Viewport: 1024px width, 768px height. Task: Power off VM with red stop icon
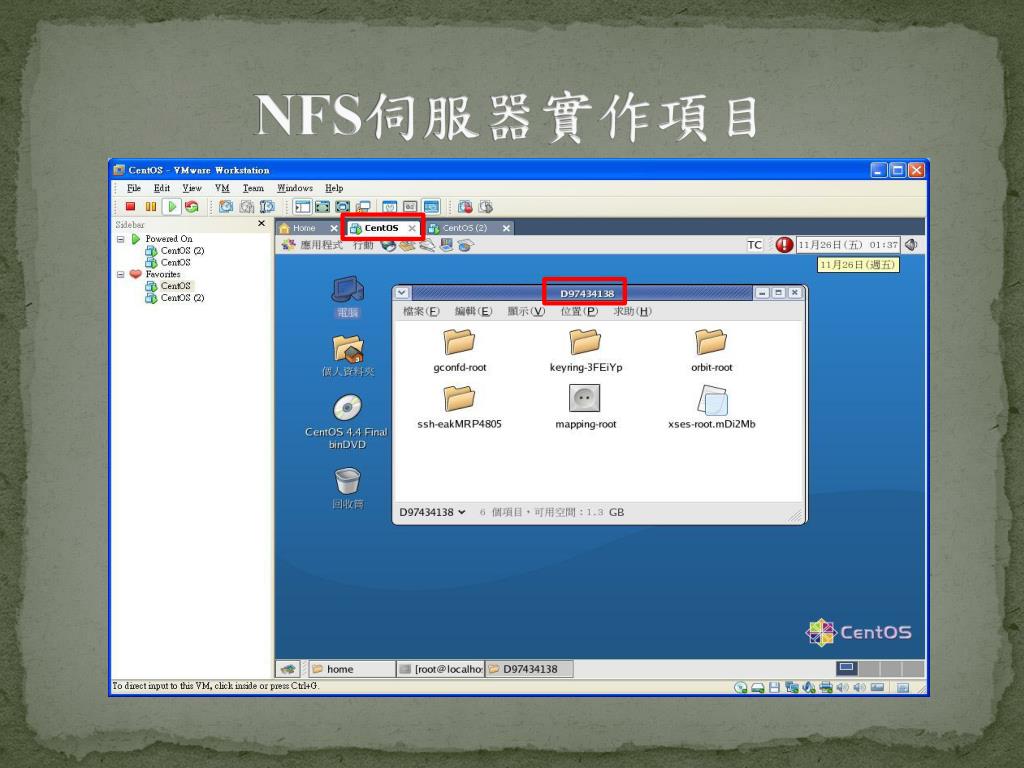[131, 206]
